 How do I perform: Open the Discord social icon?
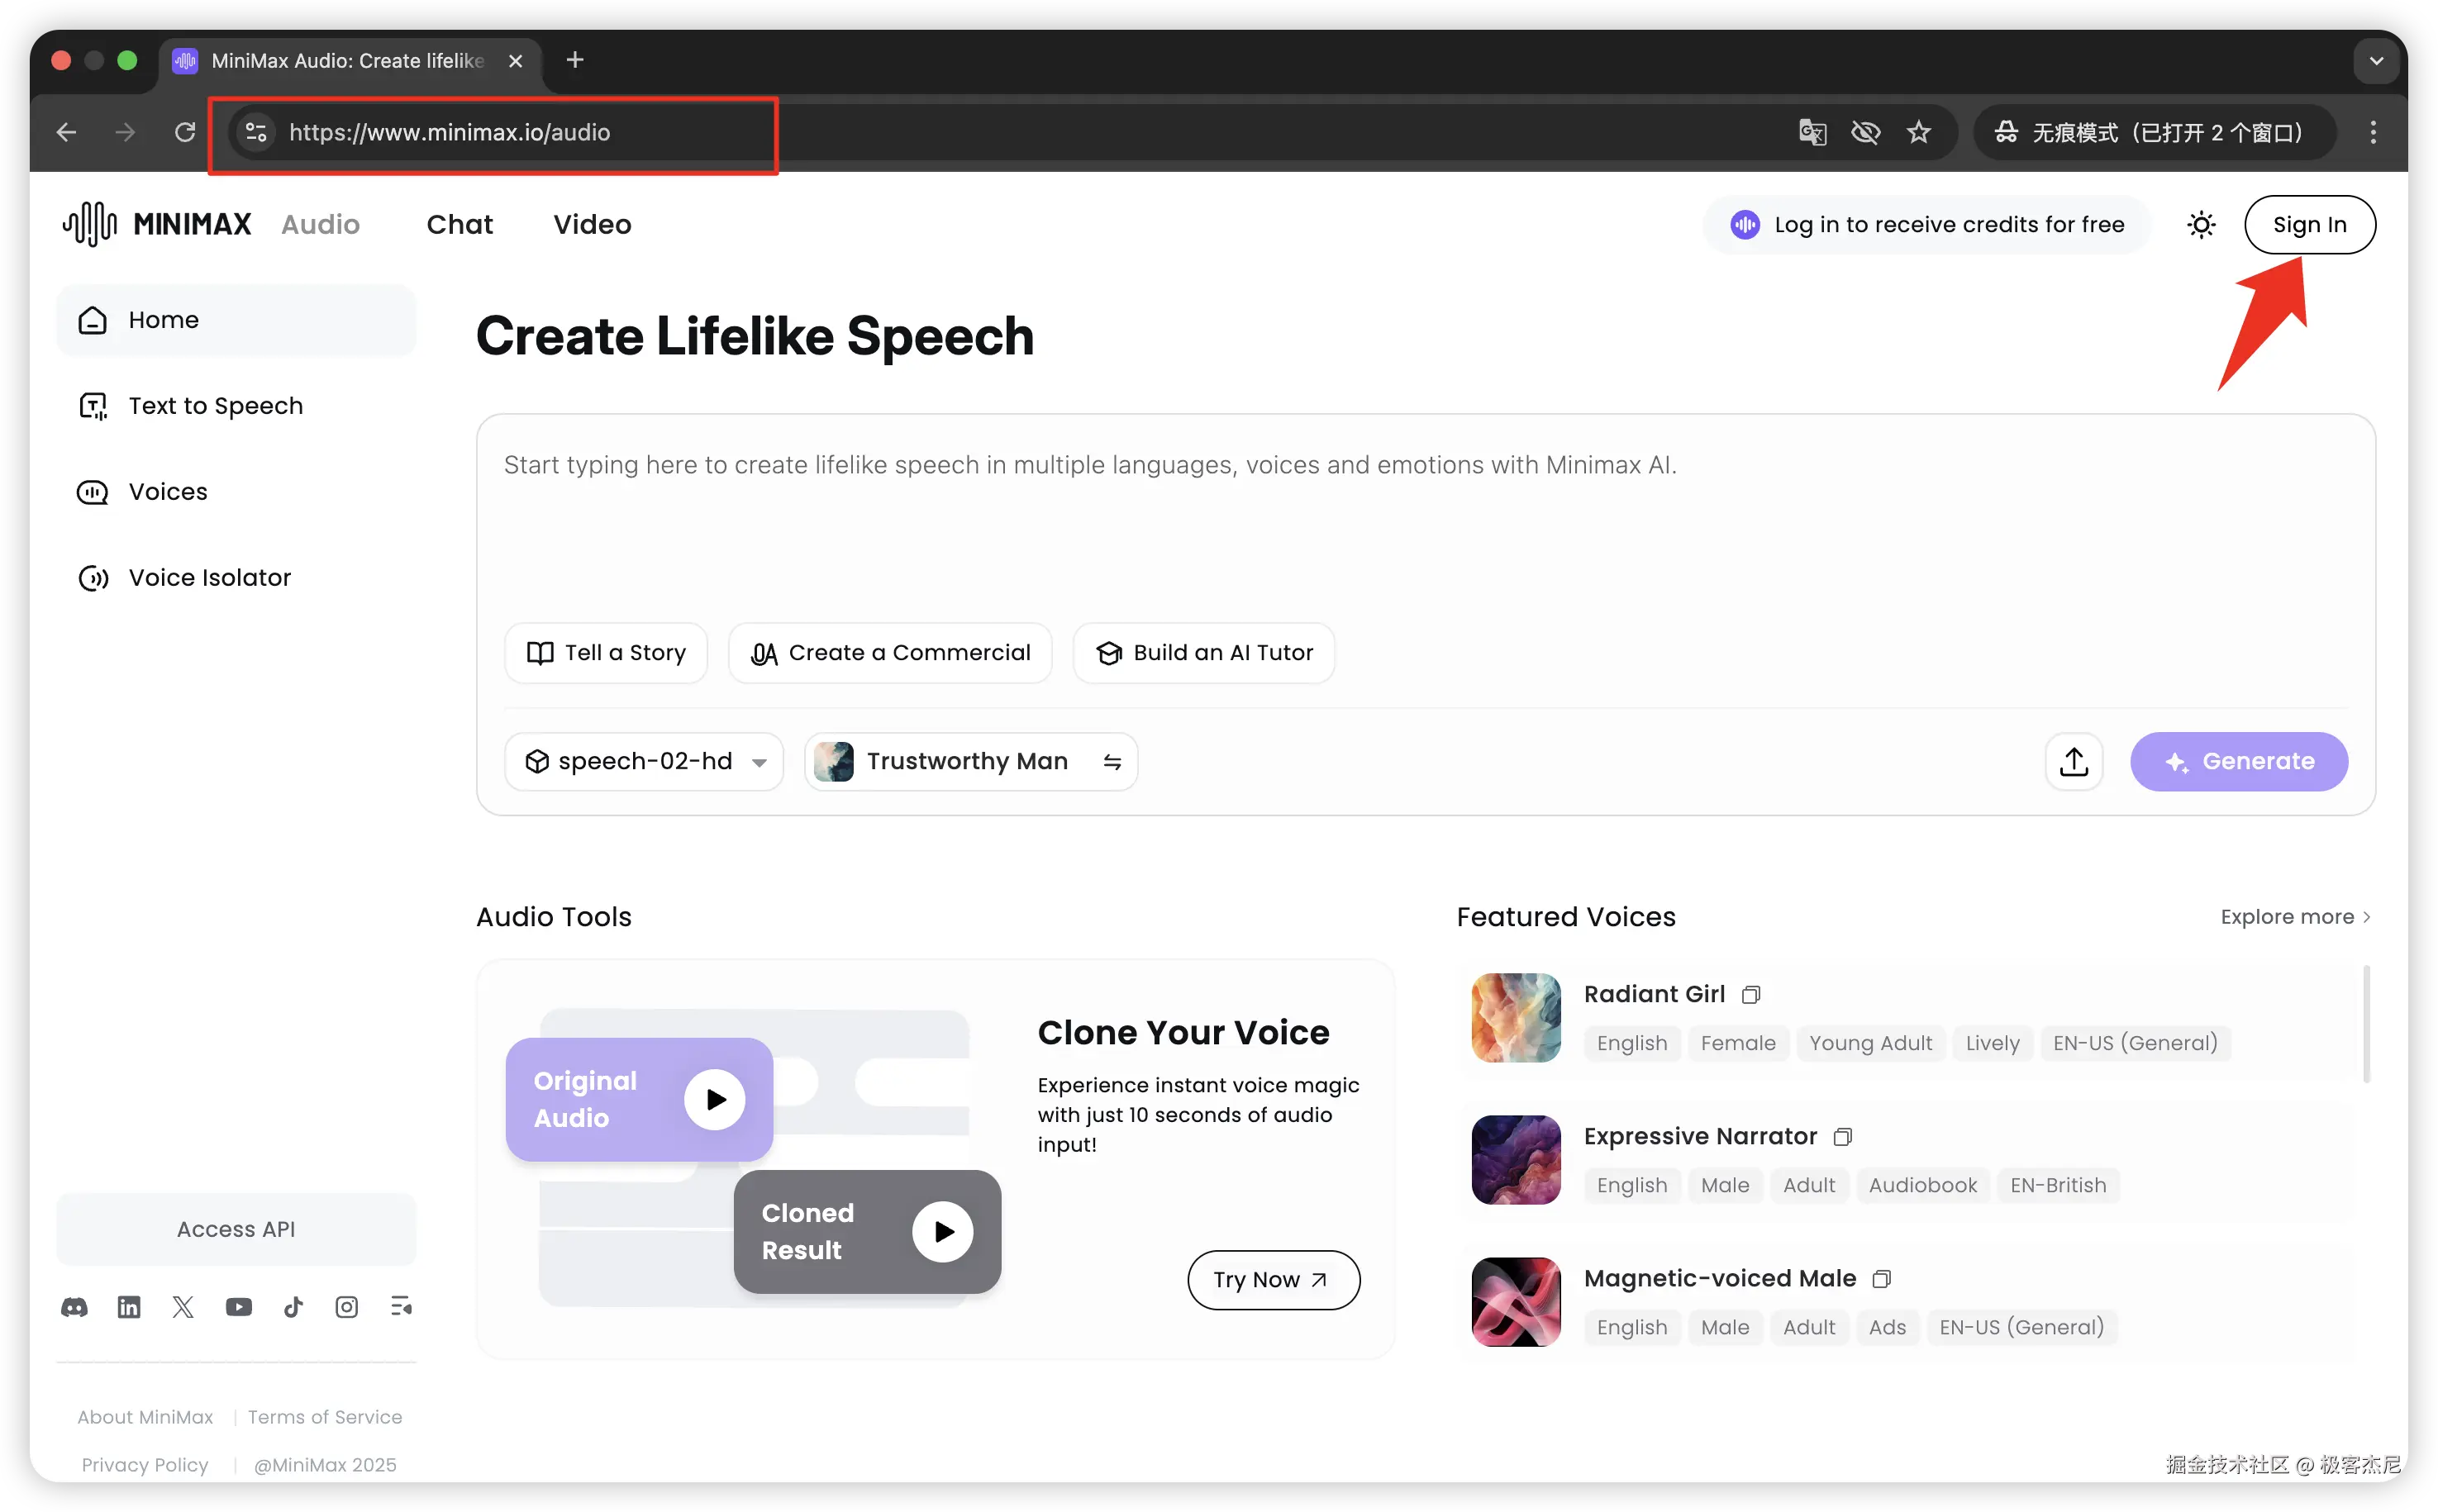pos(74,1307)
